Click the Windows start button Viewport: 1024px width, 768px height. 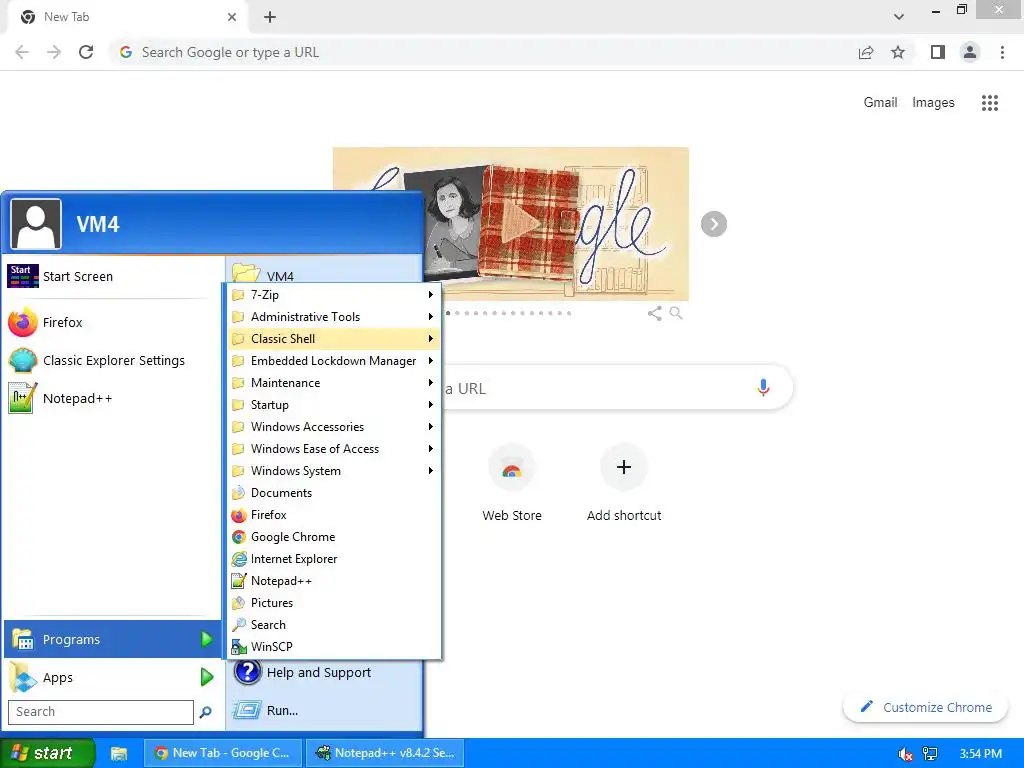[x=48, y=753]
